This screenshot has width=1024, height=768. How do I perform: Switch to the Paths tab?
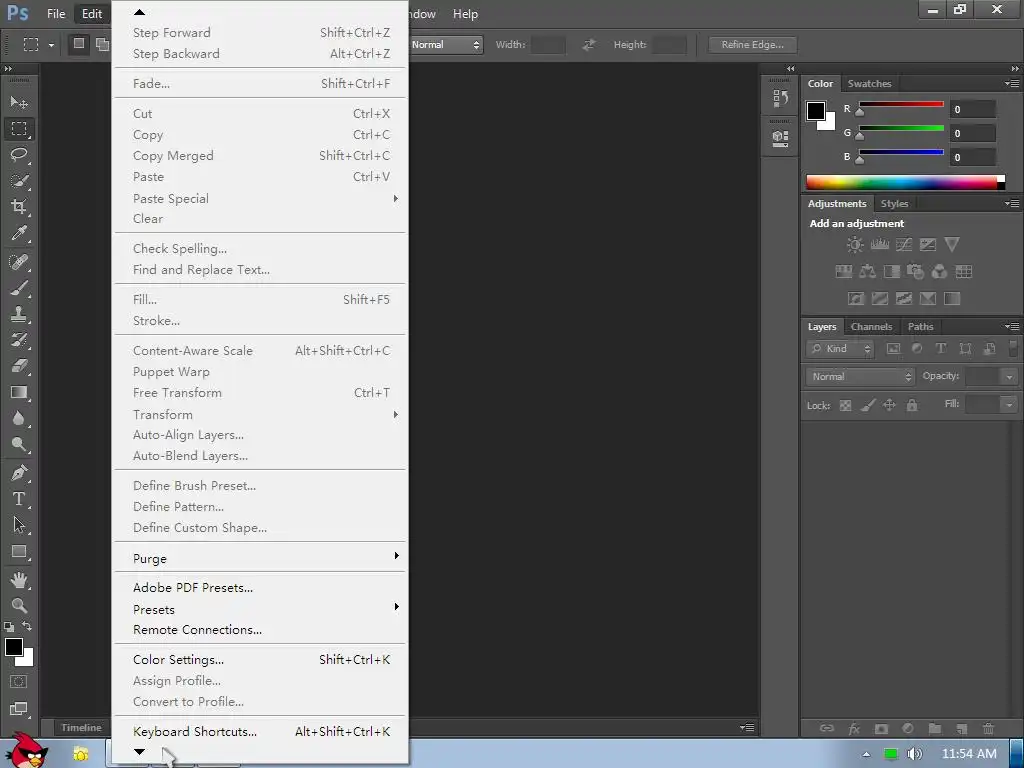920,327
